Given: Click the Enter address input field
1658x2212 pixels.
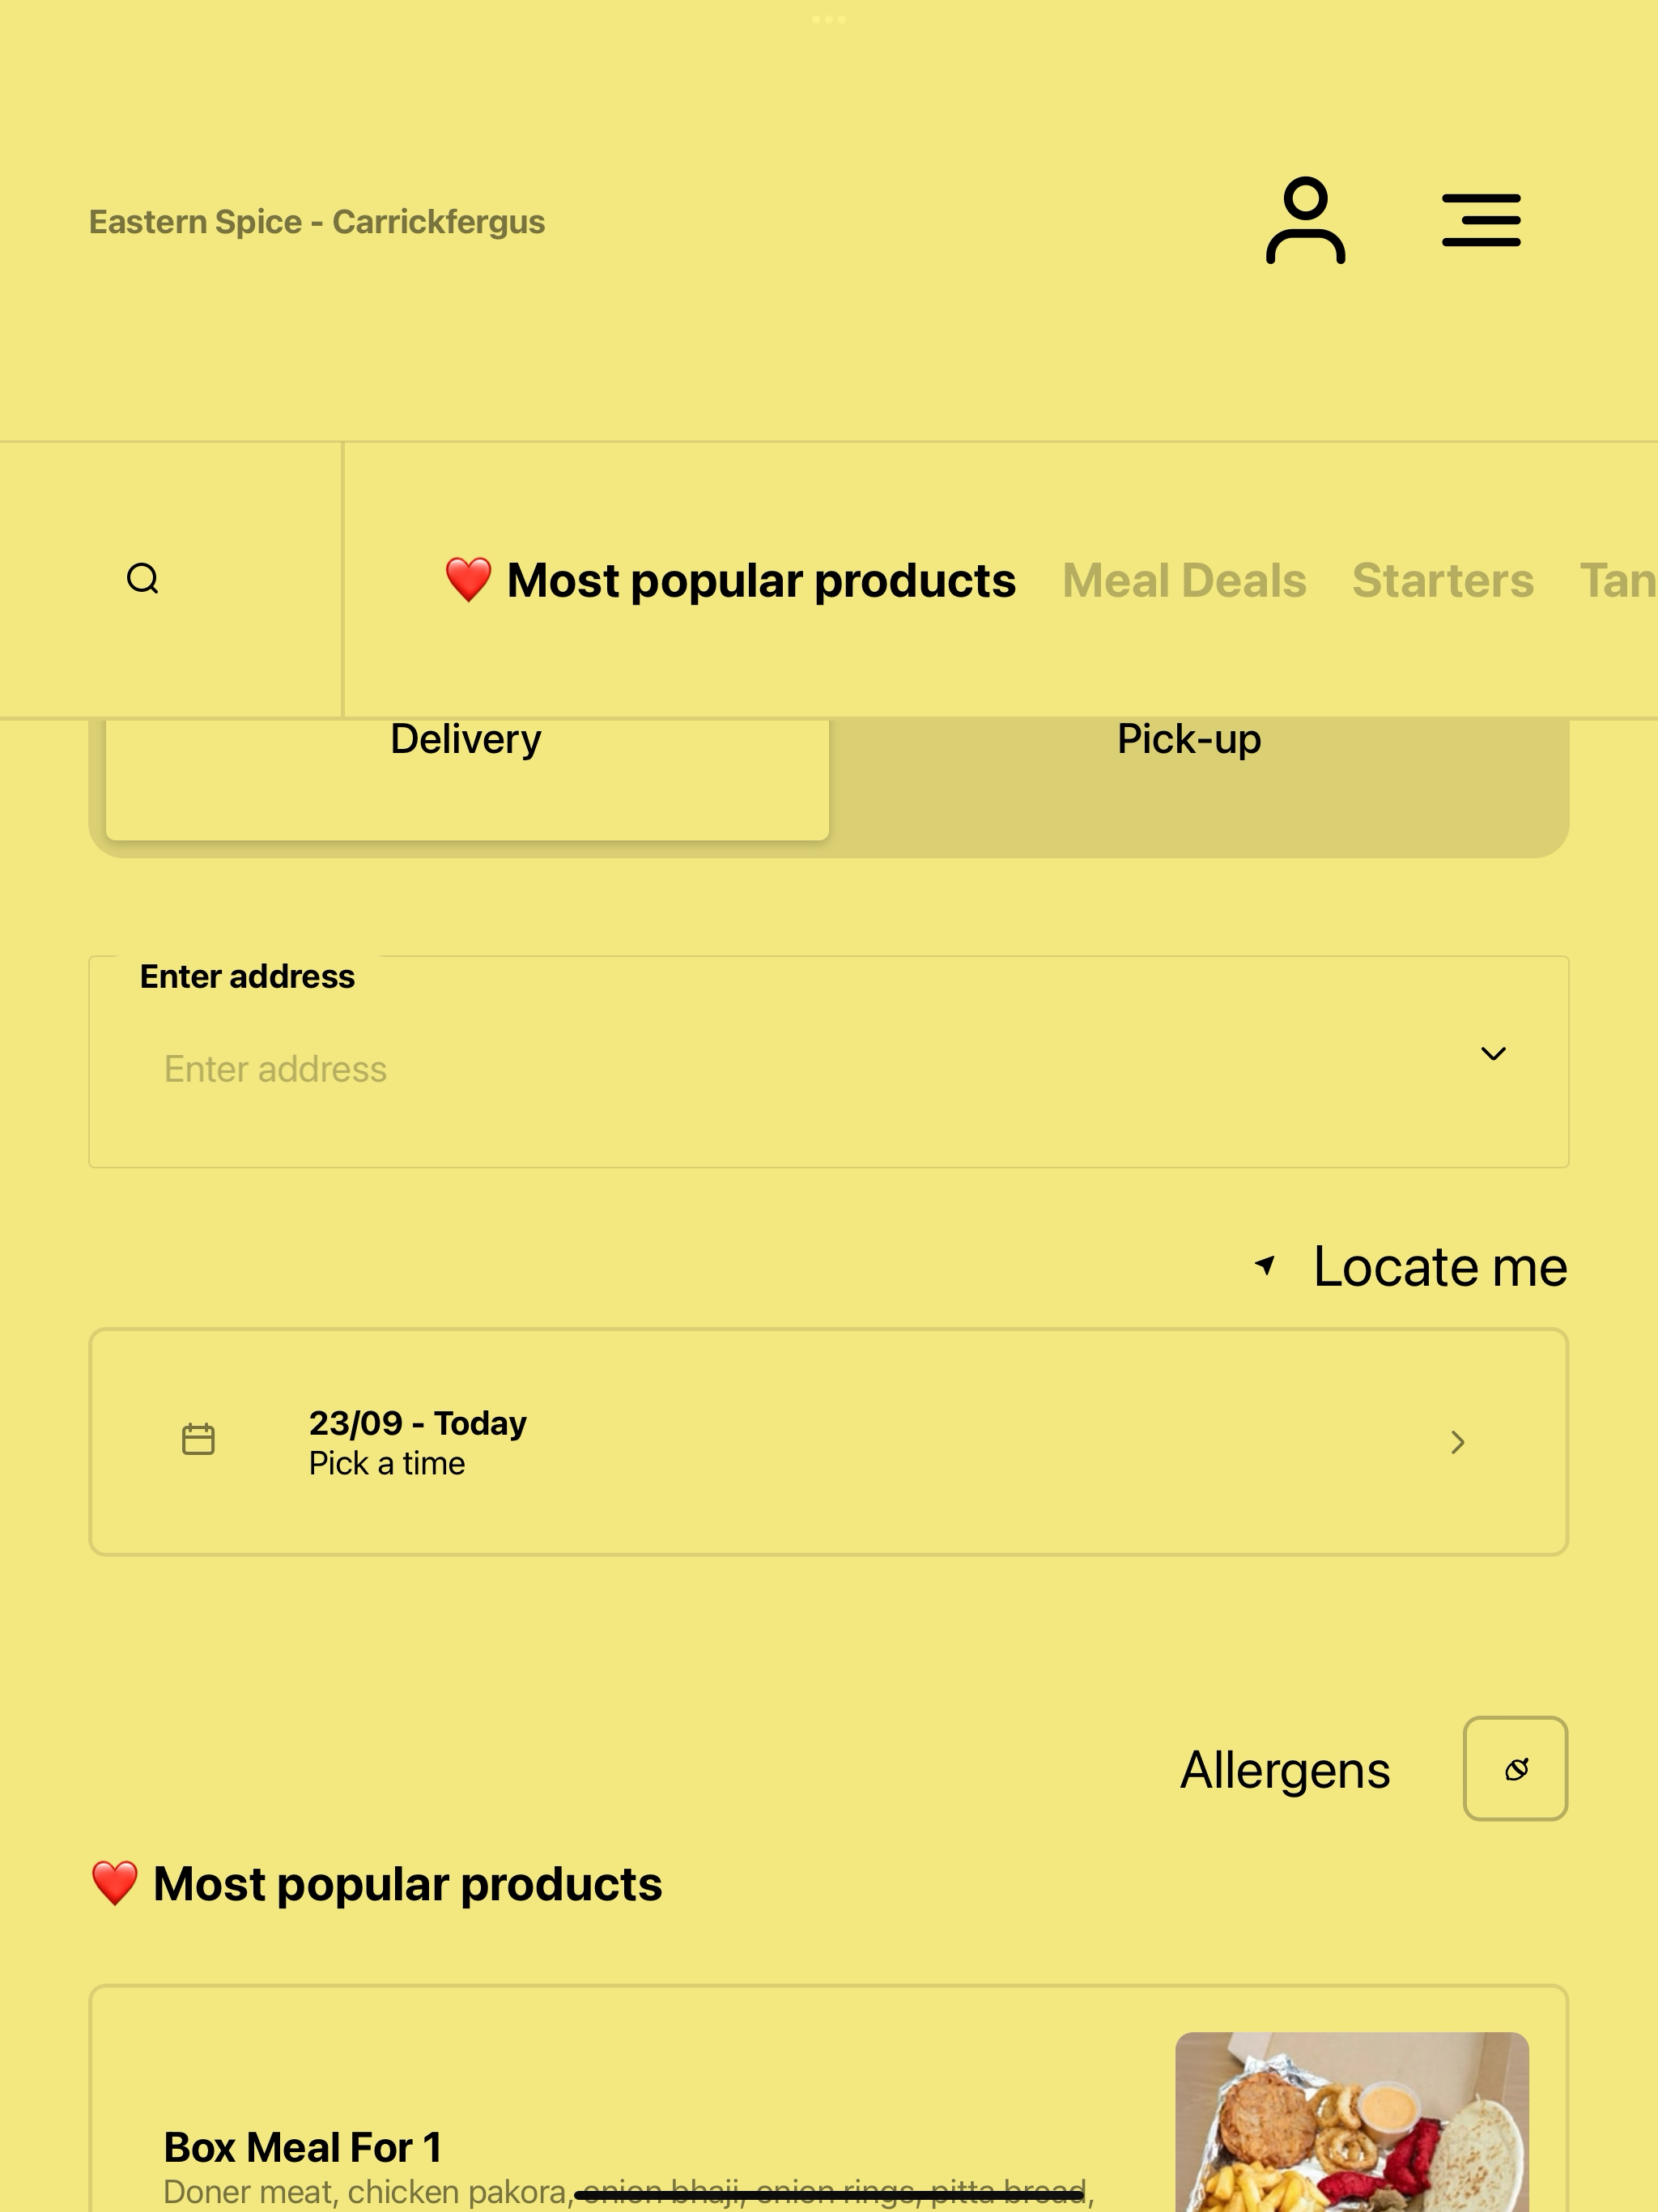Looking at the screenshot, I should pyautogui.click(x=829, y=1062).
